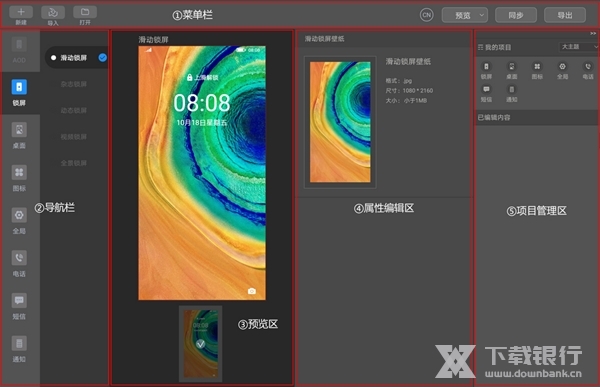Toggle the blue checkmark beside 滑动锁屏
This screenshot has width=600, height=387.
click(103, 57)
